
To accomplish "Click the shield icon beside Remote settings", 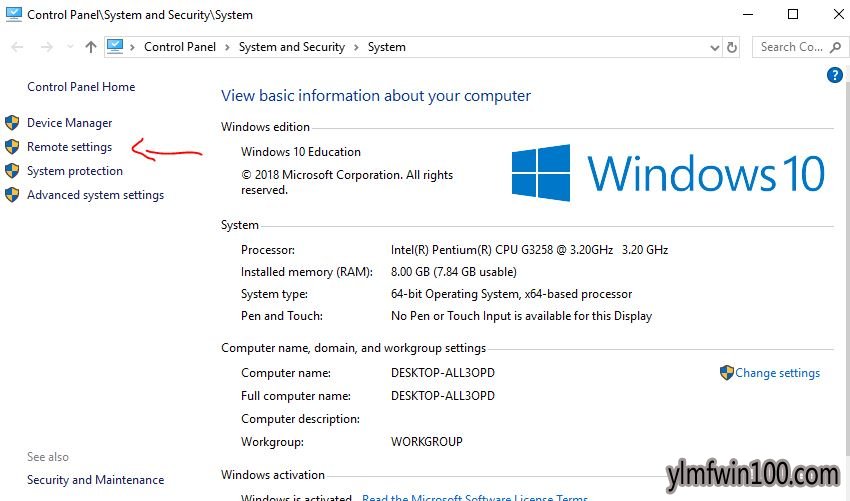I will coord(12,146).
